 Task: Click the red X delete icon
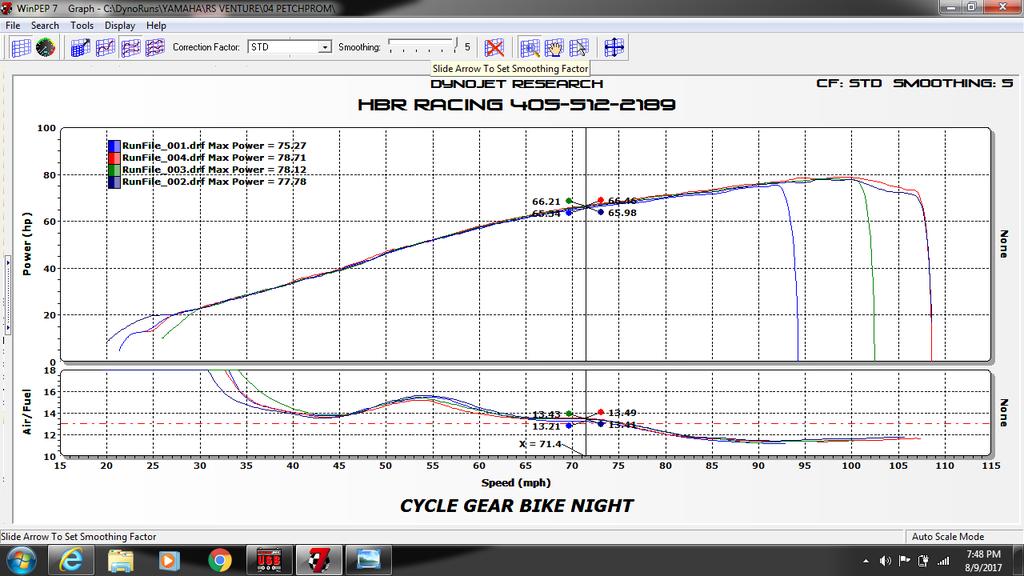pos(493,47)
